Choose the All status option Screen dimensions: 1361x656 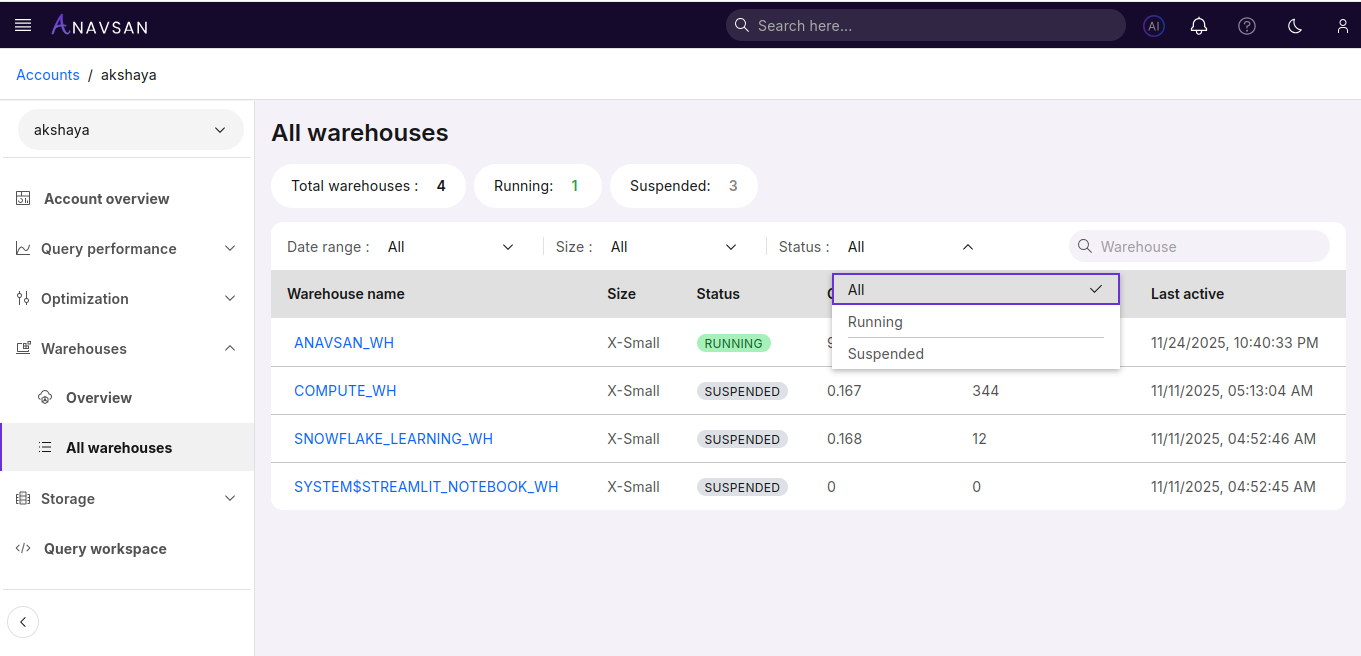pyautogui.click(x=975, y=290)
